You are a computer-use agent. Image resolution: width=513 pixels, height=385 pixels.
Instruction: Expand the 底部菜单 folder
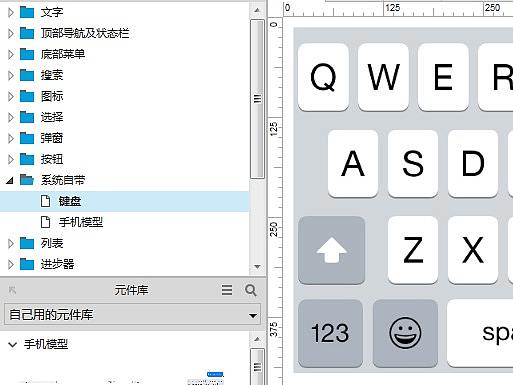(11, 54)
